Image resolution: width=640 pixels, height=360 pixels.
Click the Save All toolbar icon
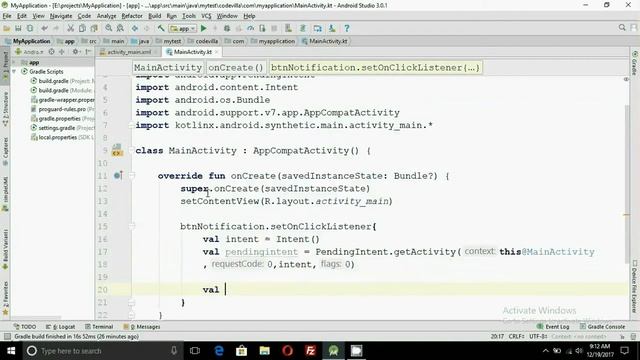point(18,28)
